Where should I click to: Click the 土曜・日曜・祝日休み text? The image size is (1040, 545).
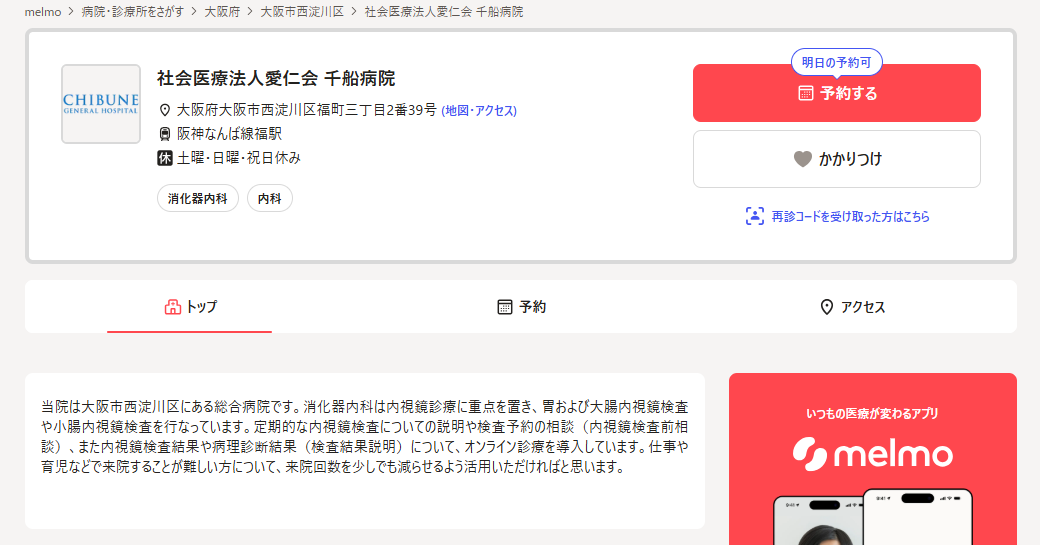point(239,158)
